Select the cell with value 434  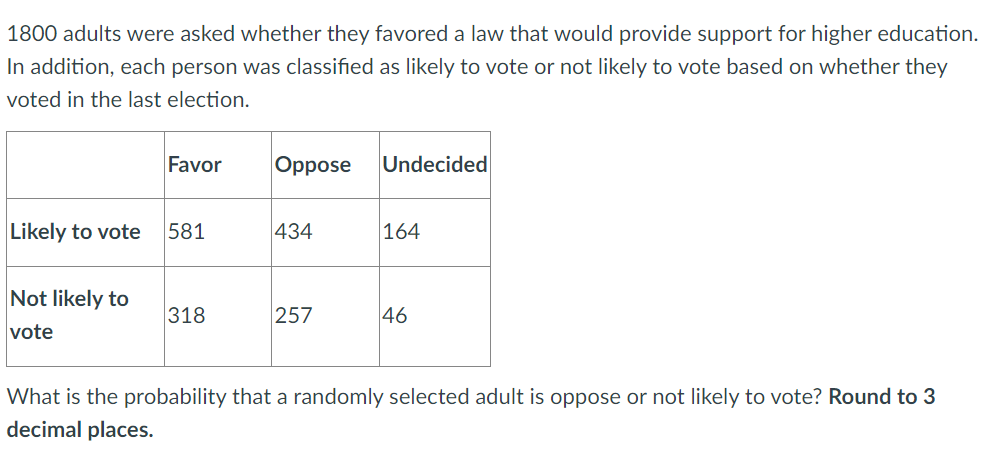[294, 232]
